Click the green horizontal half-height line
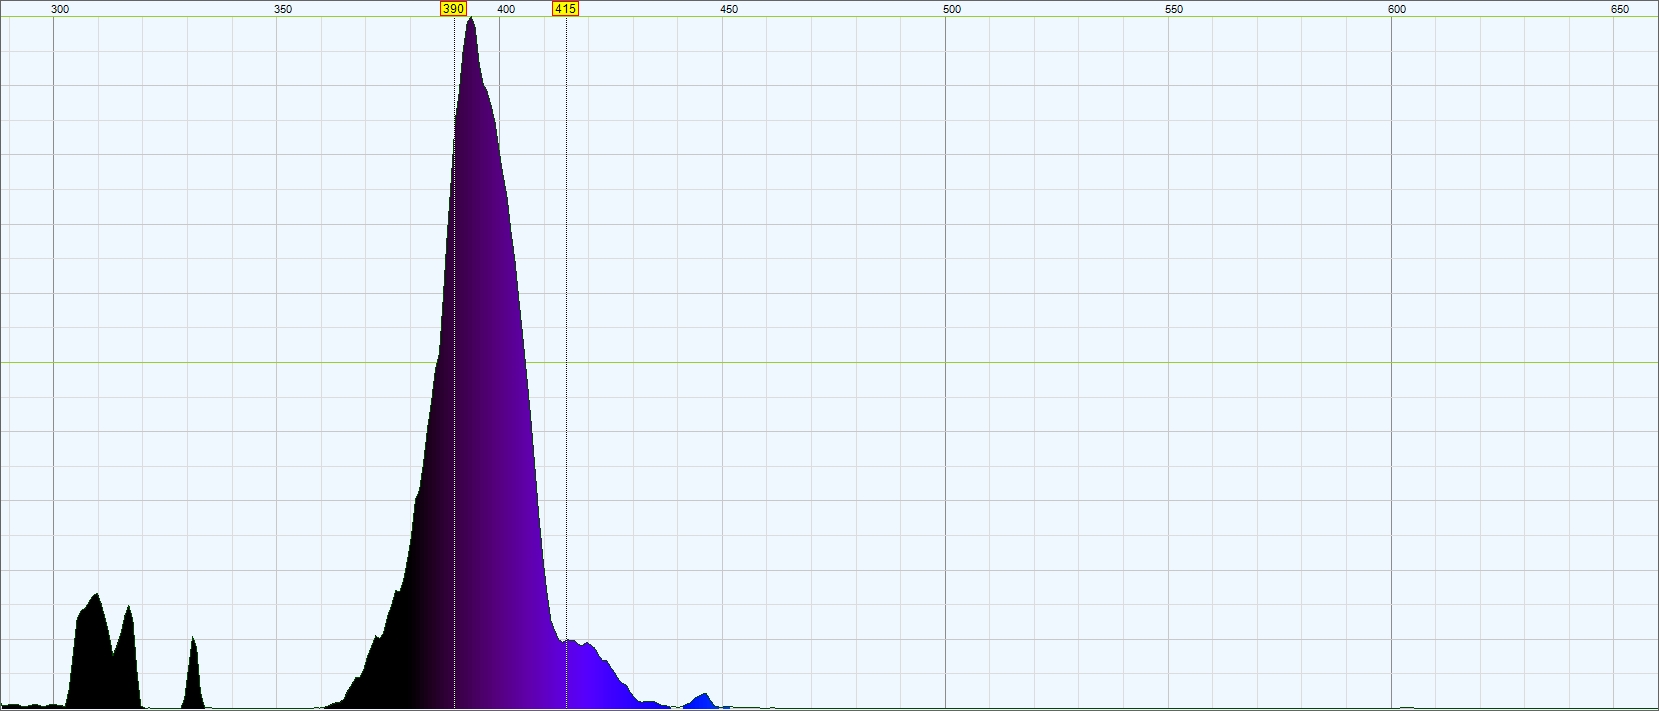The height and width of the screenshot is (711, 1659). [x=829, y=362]
